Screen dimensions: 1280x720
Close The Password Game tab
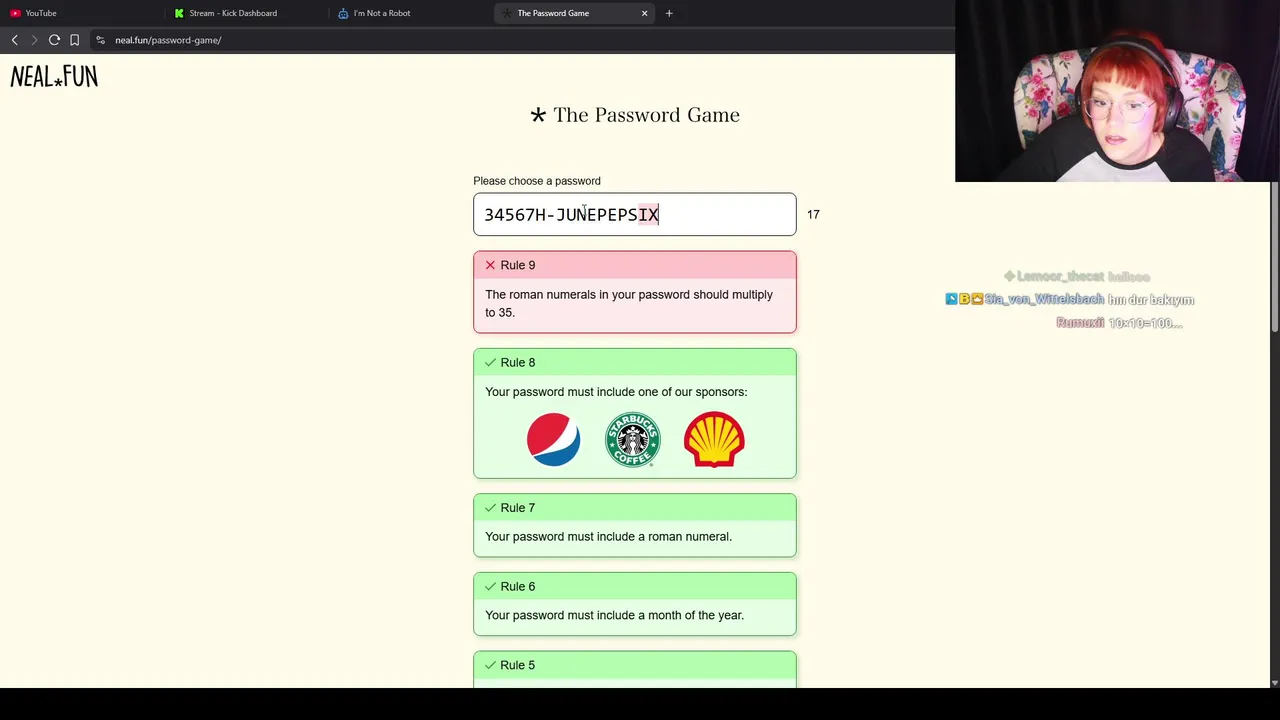[644, 13]
